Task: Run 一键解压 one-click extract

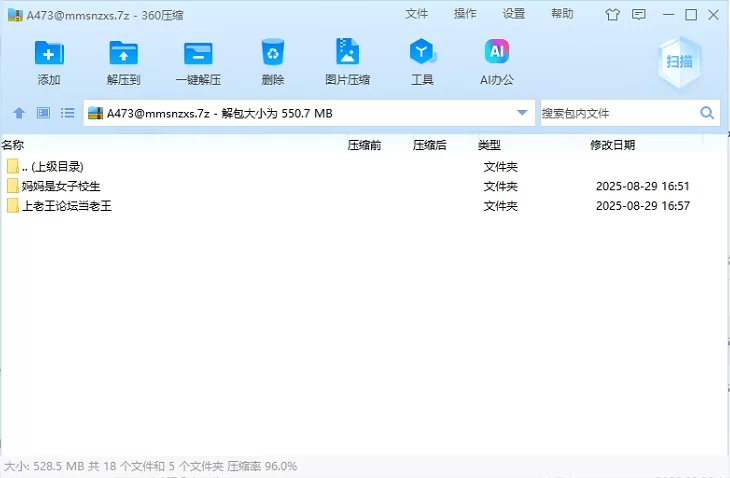Action: coord(198,53)
